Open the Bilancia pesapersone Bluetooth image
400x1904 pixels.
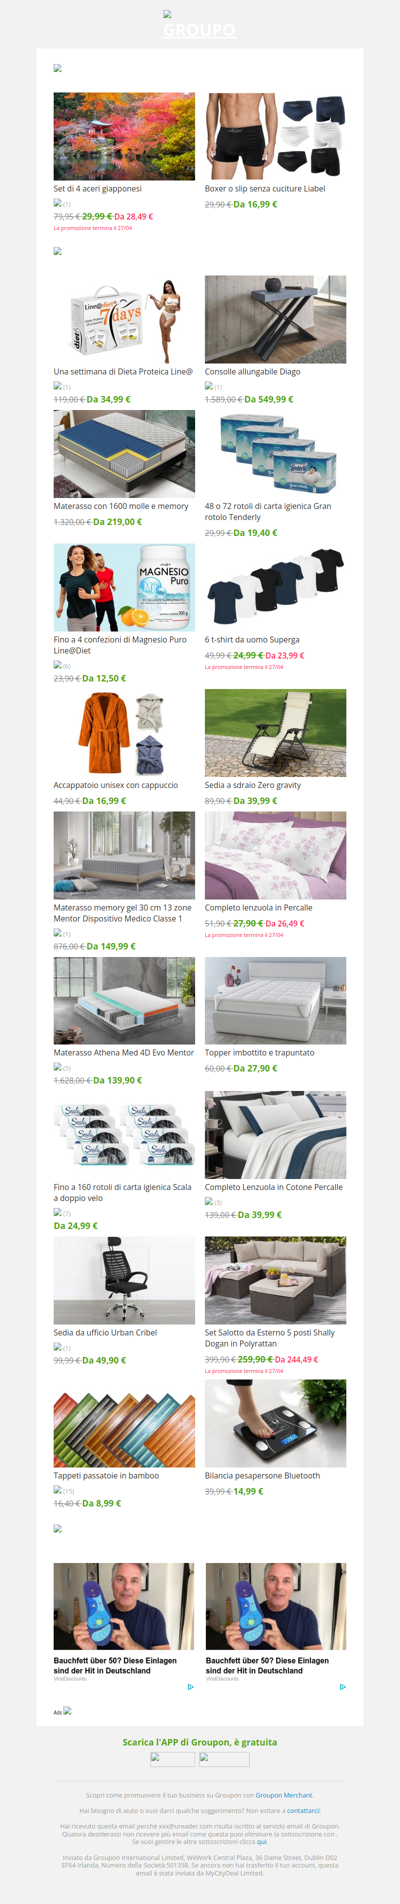276,1423
